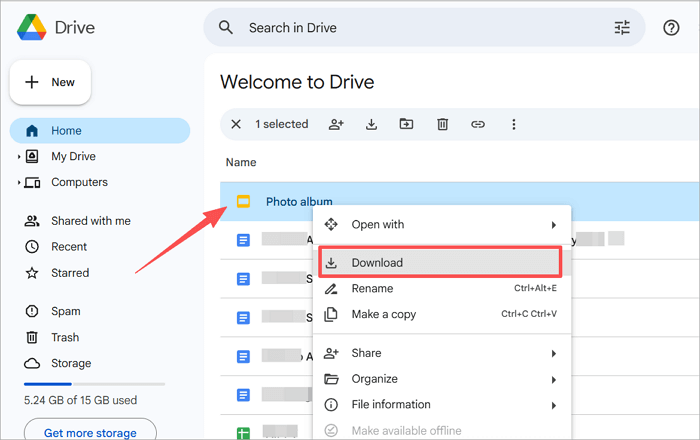
Task: Open Storage in sidebar
Action: click(71, 363)
